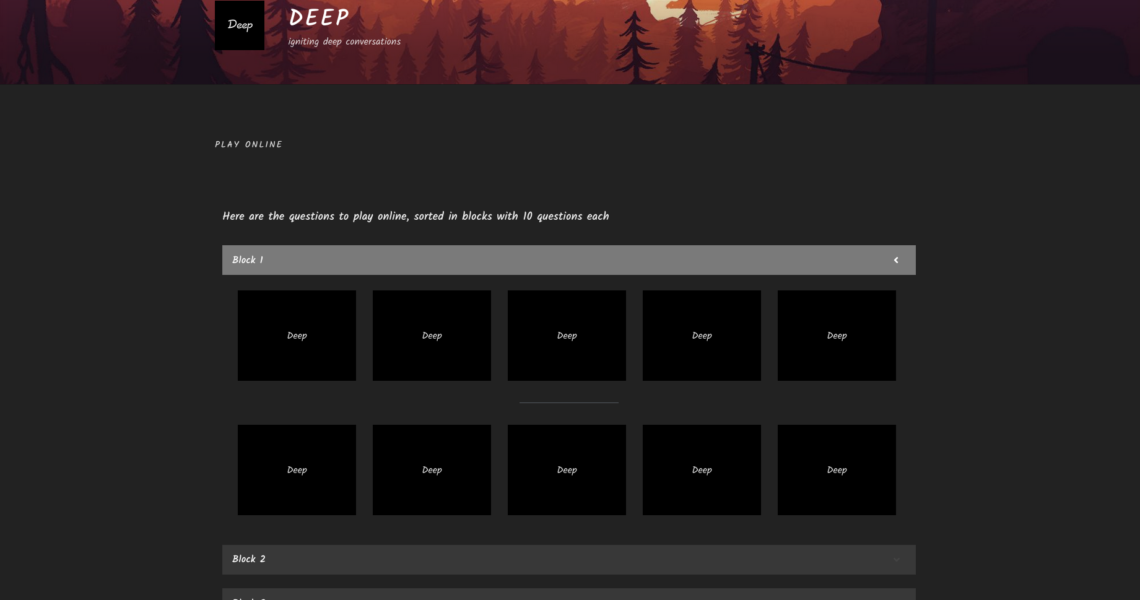This screenshot has width=1140, height=600.
Task: Click the arrow on Block 2 bar
Action: click(896, 559)
